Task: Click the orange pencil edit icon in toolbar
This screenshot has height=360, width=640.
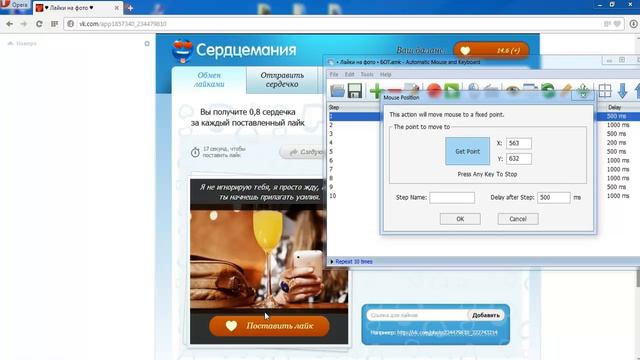Action: pos(566,90)
